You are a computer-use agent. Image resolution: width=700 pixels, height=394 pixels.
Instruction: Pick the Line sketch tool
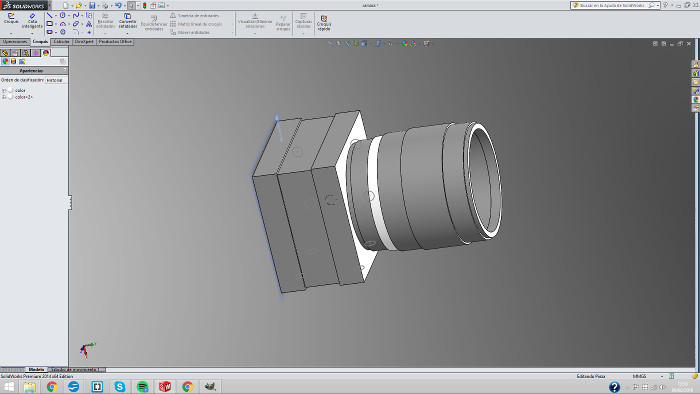coord(50,15)
